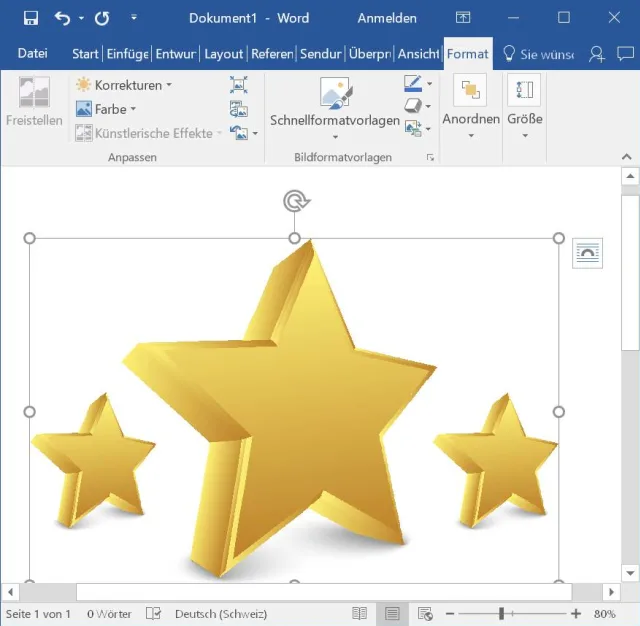
Task: Click the Save icon in the title bar
Action: 30,18
